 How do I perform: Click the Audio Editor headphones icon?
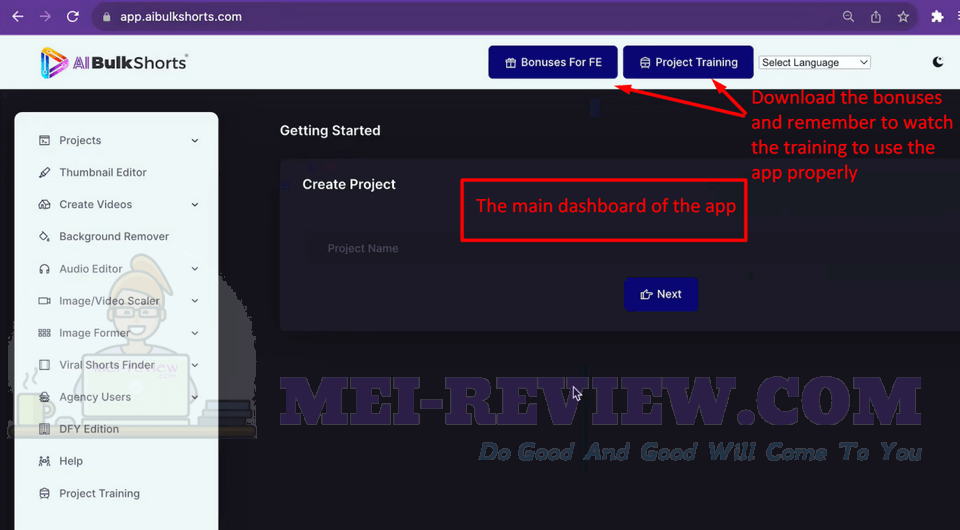44,269
